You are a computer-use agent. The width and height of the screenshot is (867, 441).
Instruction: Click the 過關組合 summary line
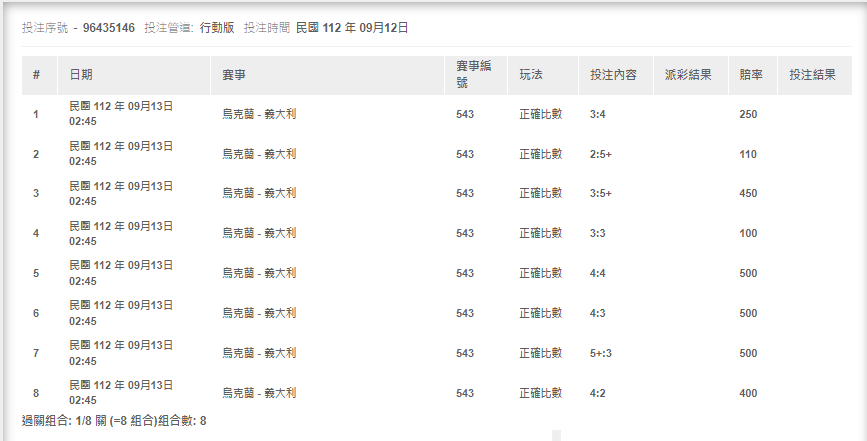pyautogui.click(x=114, y=421)
